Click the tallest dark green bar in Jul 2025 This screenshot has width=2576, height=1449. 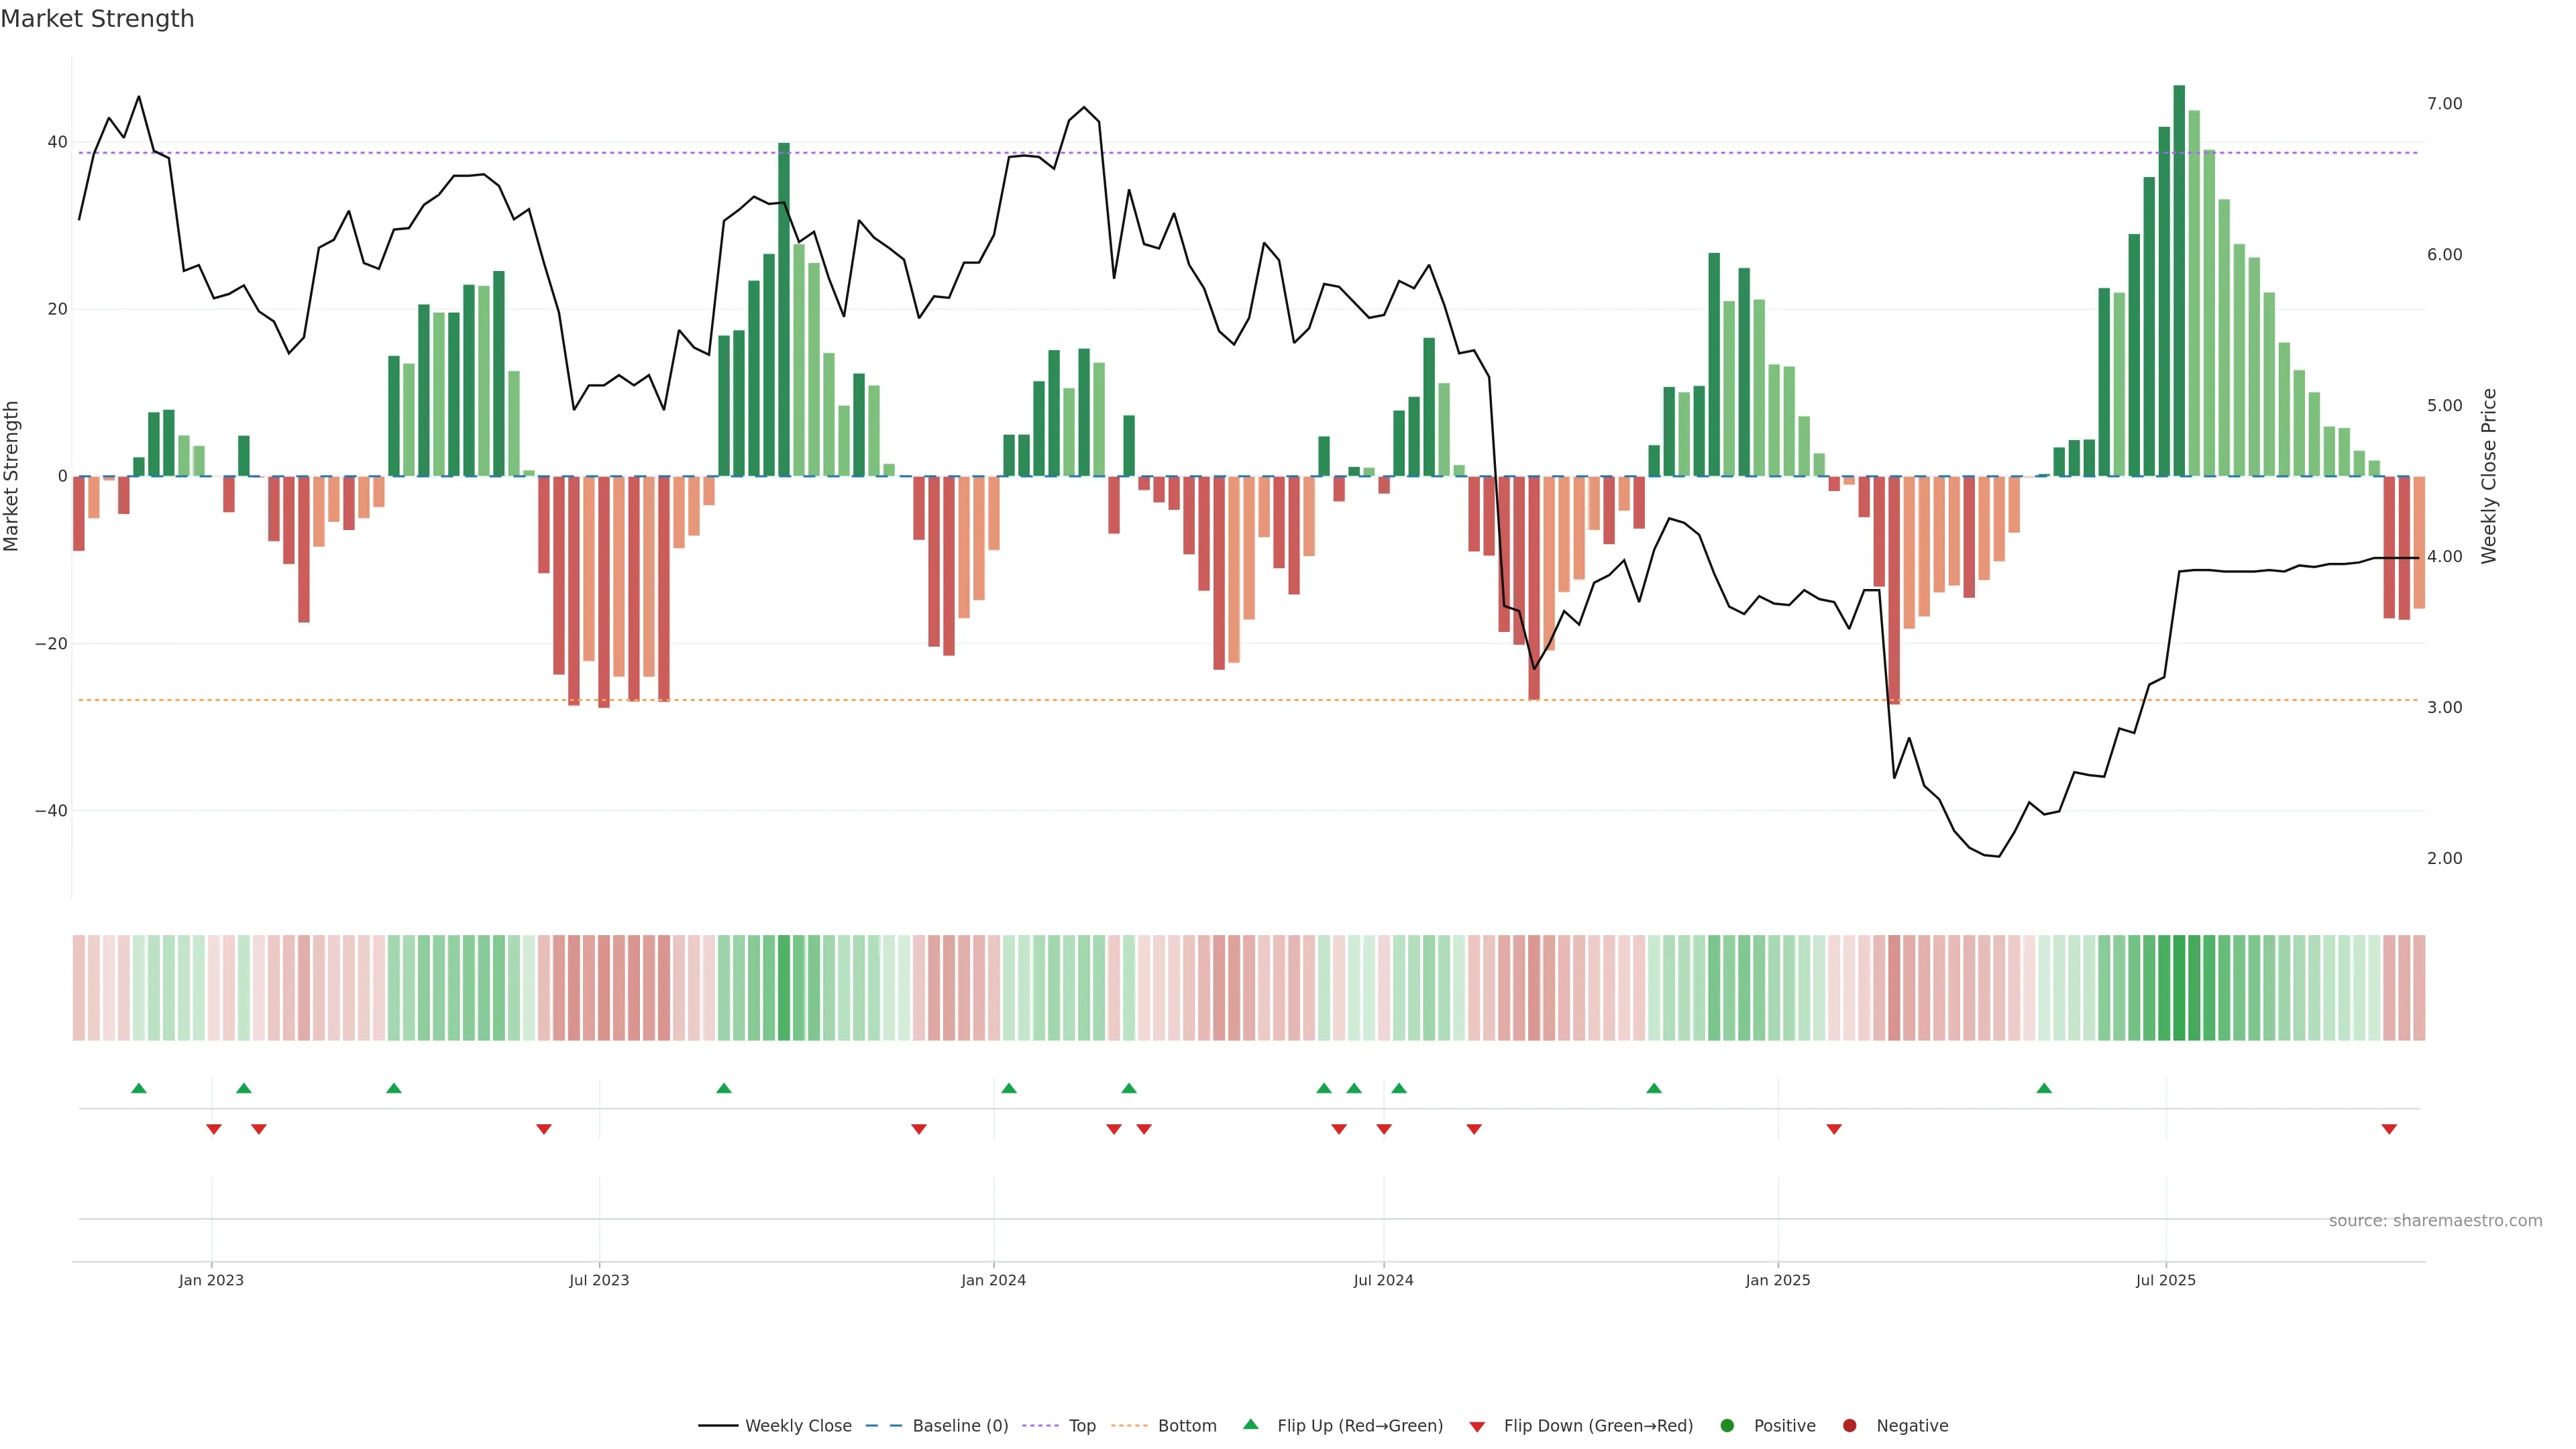pyautogui.click(x=2179, y=280)
